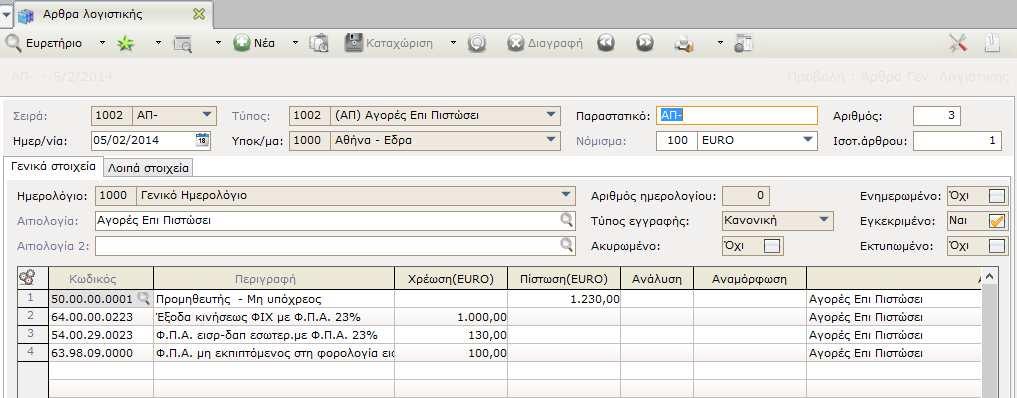Image resolution: width=1017 pixels, height=398 pixels.
Task: Switch to the Λοιπά στοιχεία tab
Action: click(x=149, y=168)
